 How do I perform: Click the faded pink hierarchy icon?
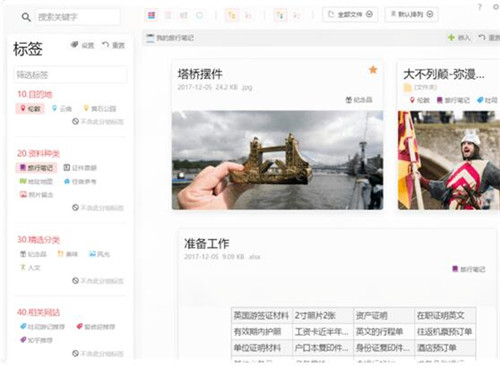(x=297, y=15)
